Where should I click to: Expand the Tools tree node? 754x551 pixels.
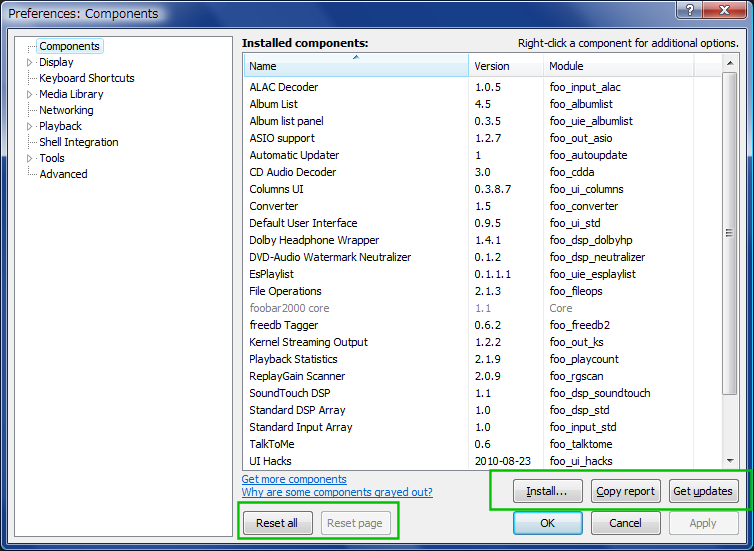pyautogui.click(x=29, y=158)
